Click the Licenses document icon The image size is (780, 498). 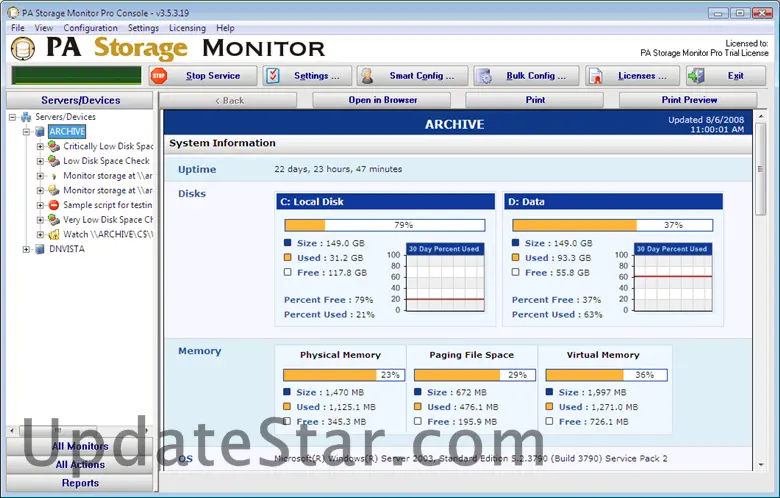point(595,76)
